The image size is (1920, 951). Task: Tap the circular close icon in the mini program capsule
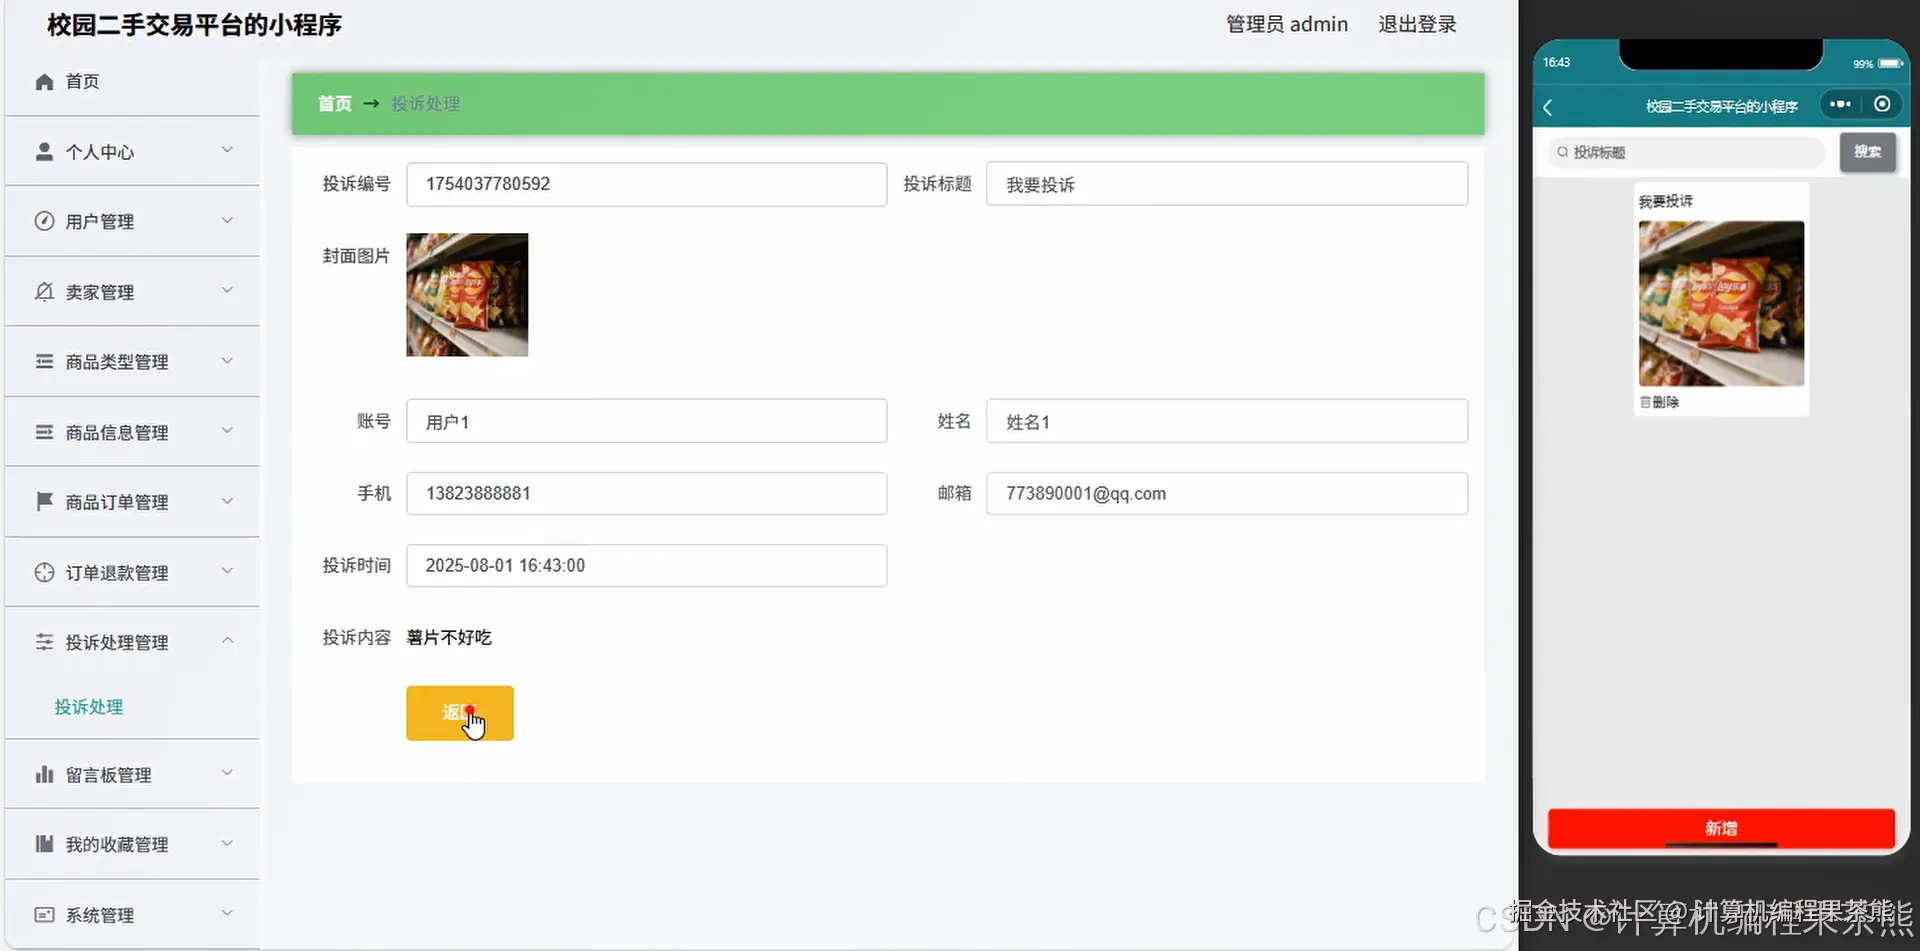point(1882,104)
